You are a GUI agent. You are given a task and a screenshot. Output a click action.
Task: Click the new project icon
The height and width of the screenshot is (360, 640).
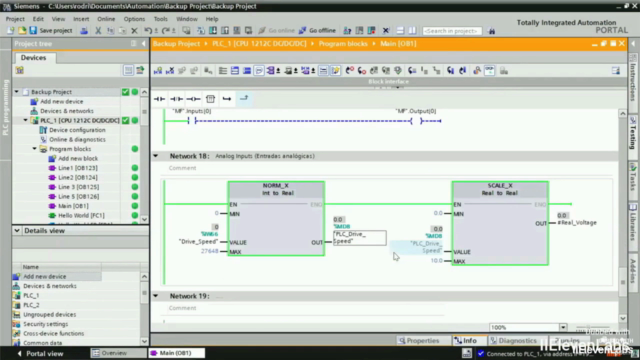pyautogui.click(x=11, y=31)
